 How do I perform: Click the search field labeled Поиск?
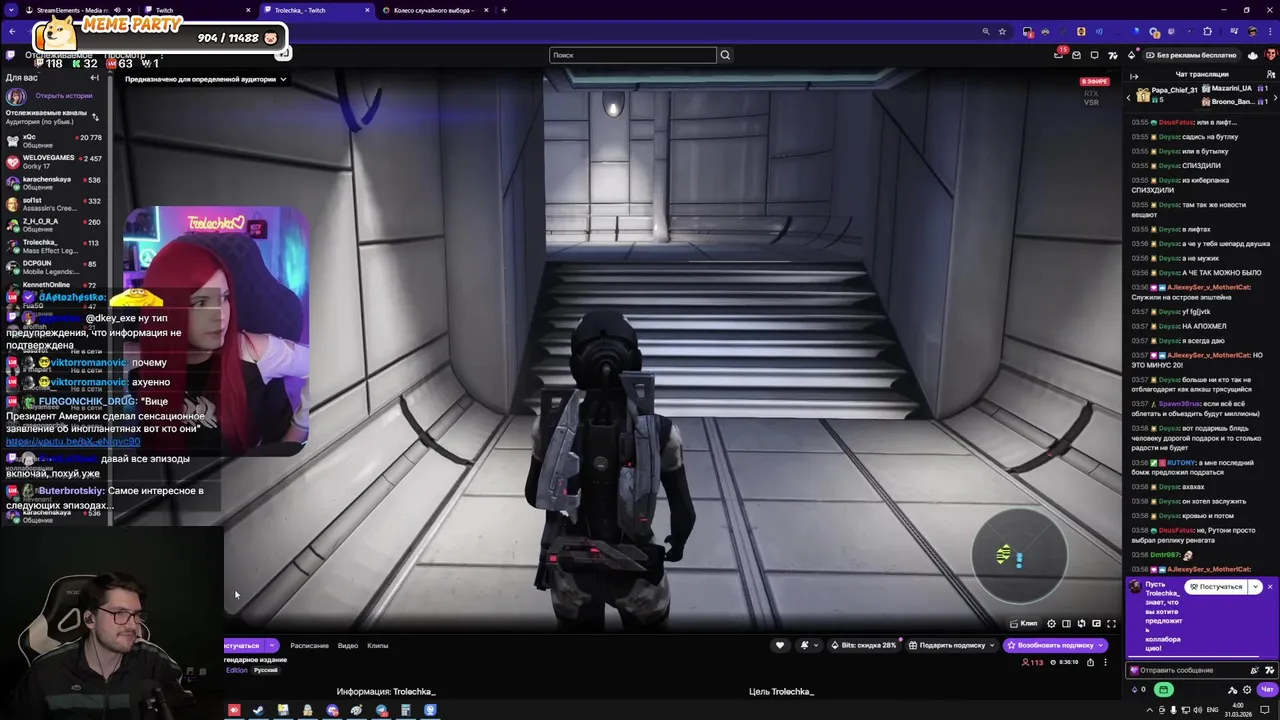click(633, 55)
